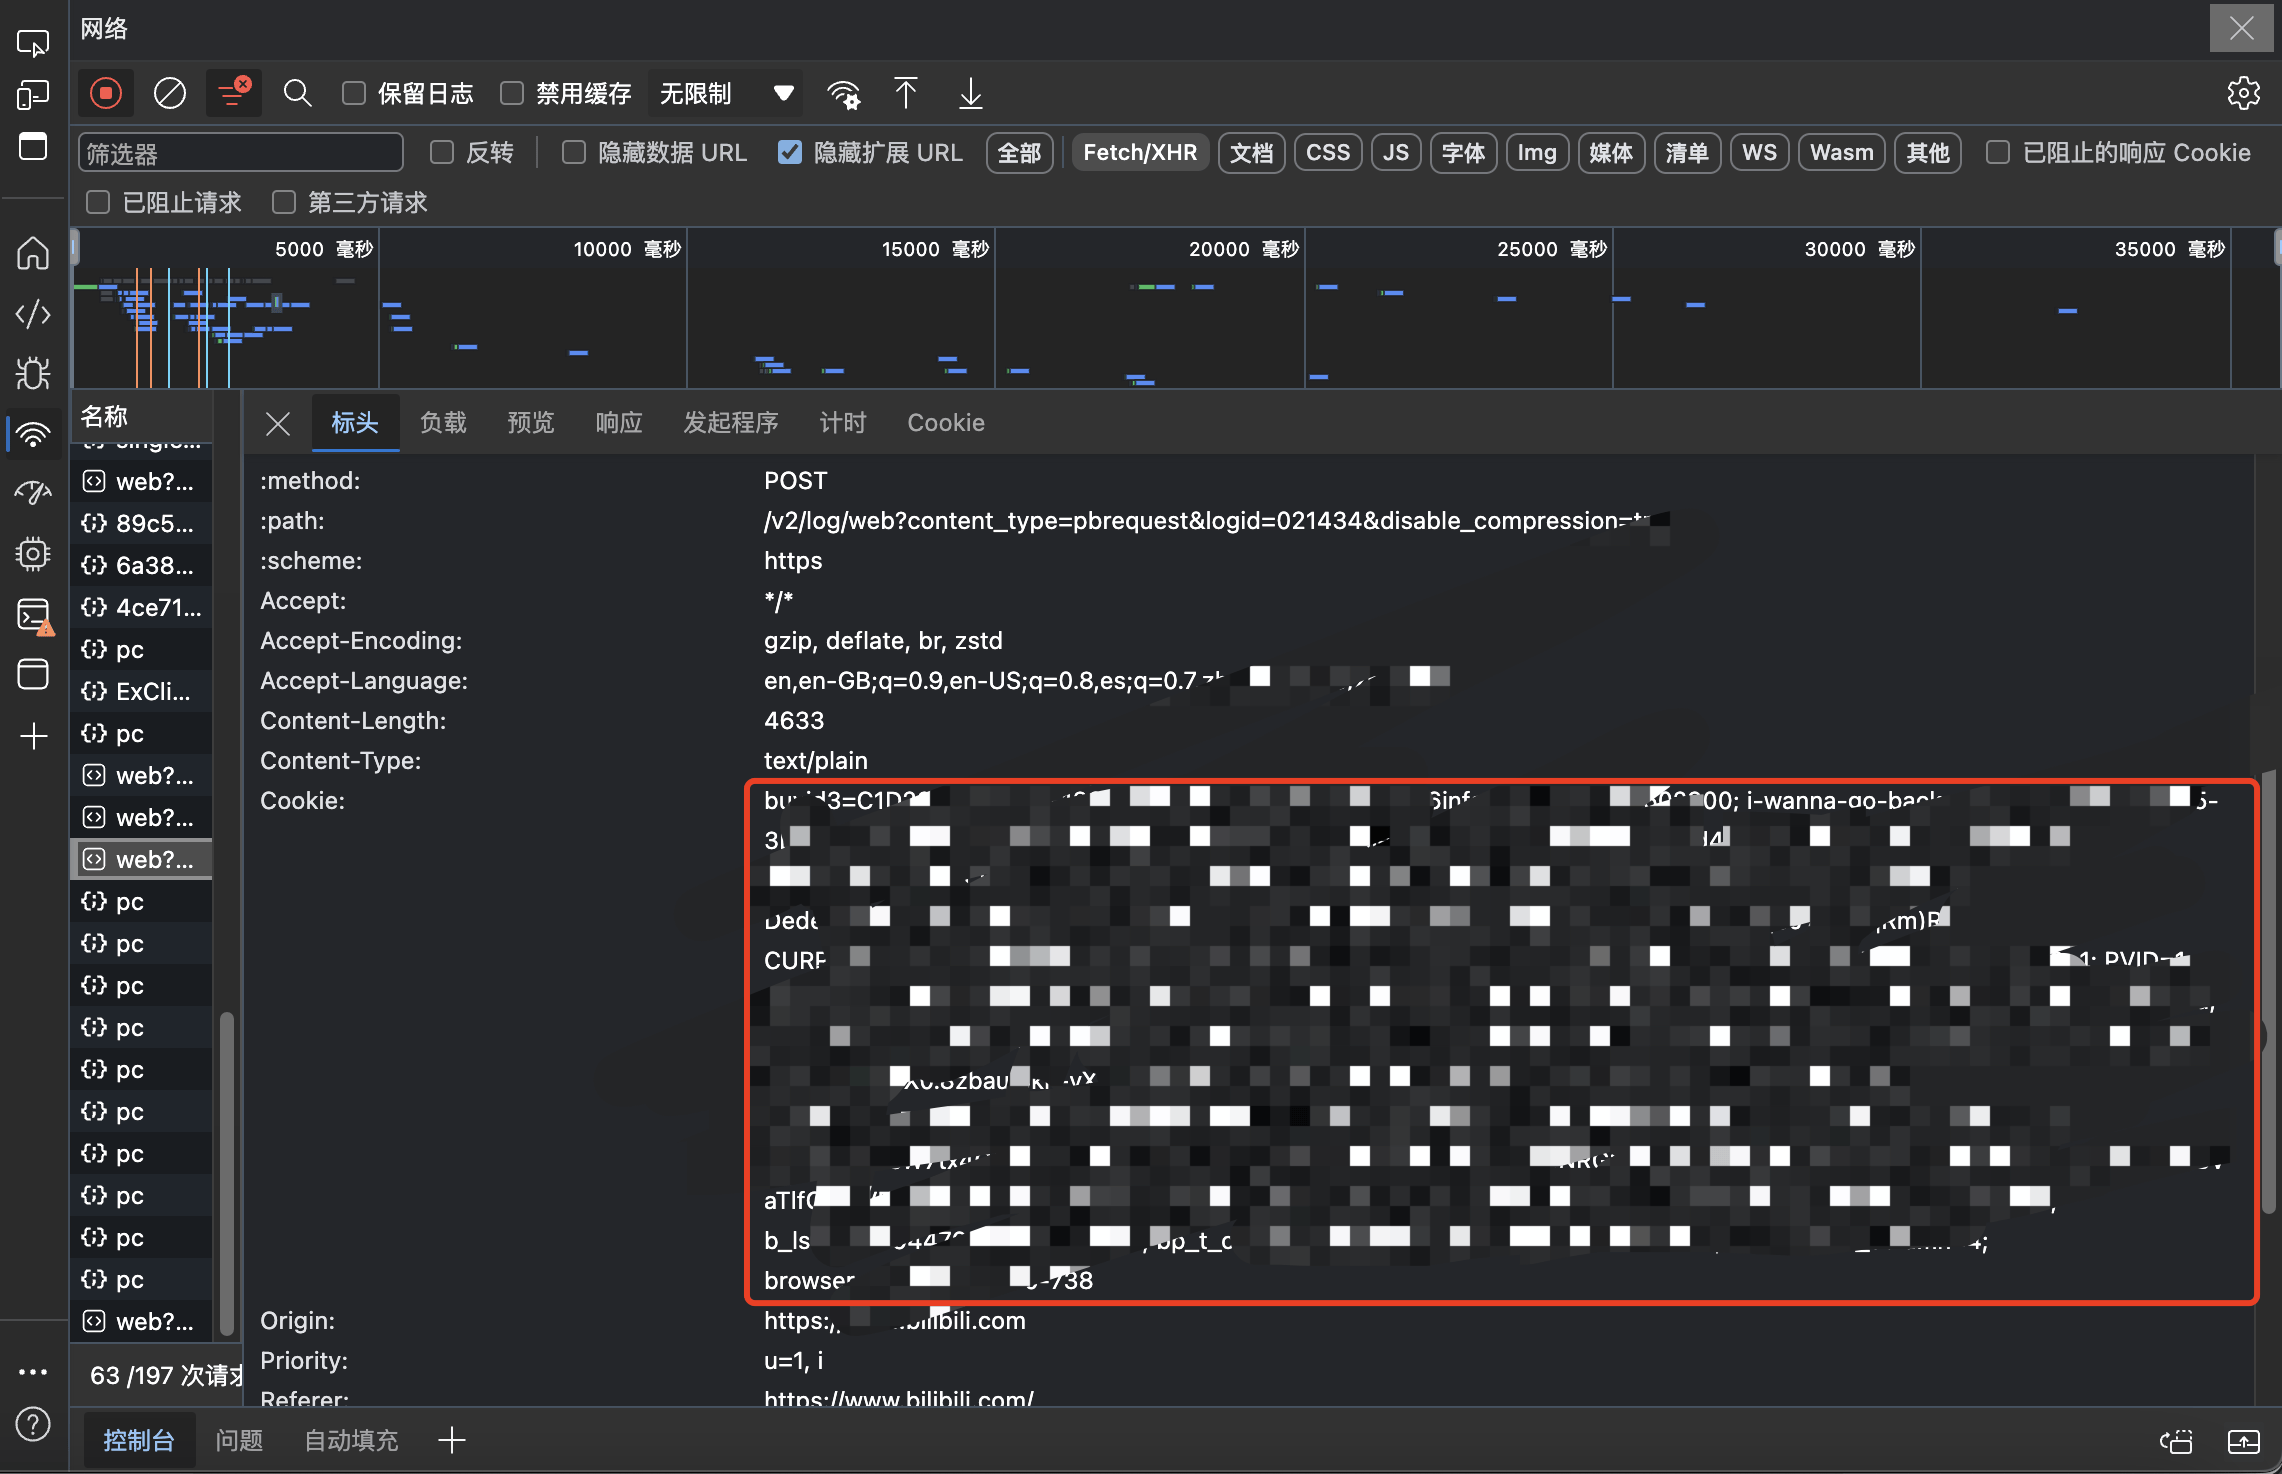Open the more tools plus in sidebar
Screen dimensions: 2282x1474
(x=33, y=736)
